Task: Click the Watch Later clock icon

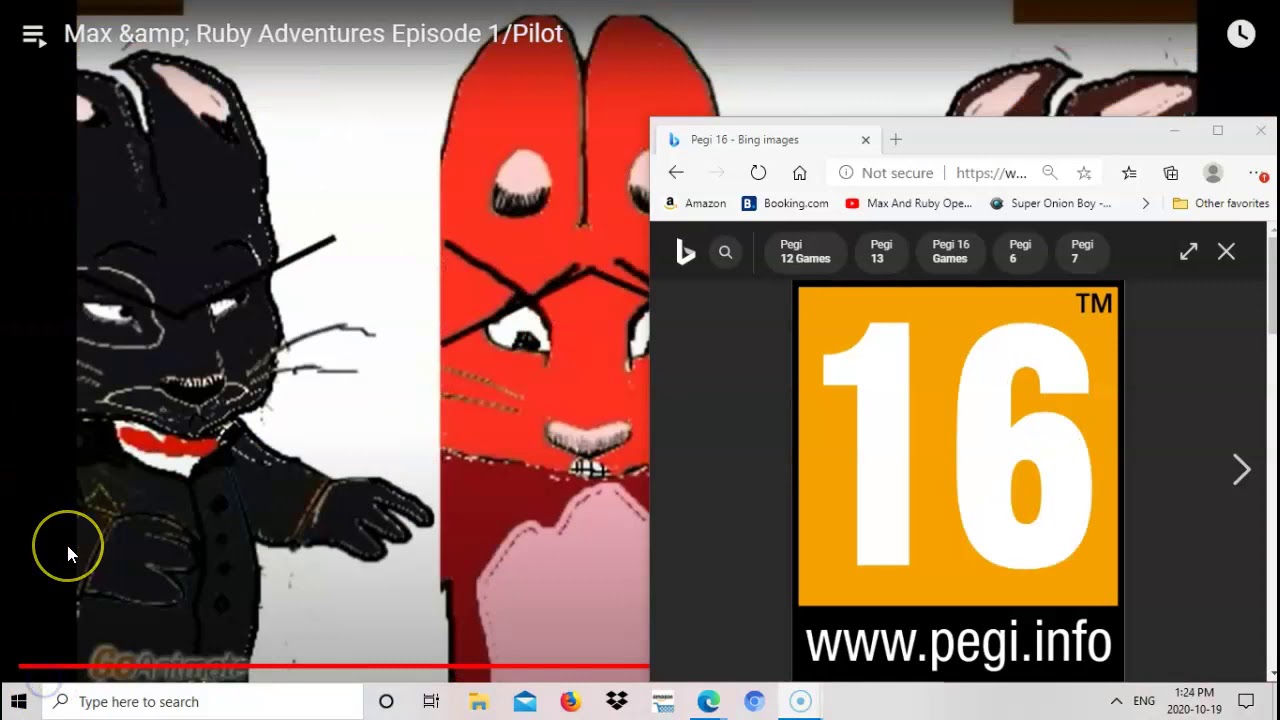Action: click(x=1241, y=34)
